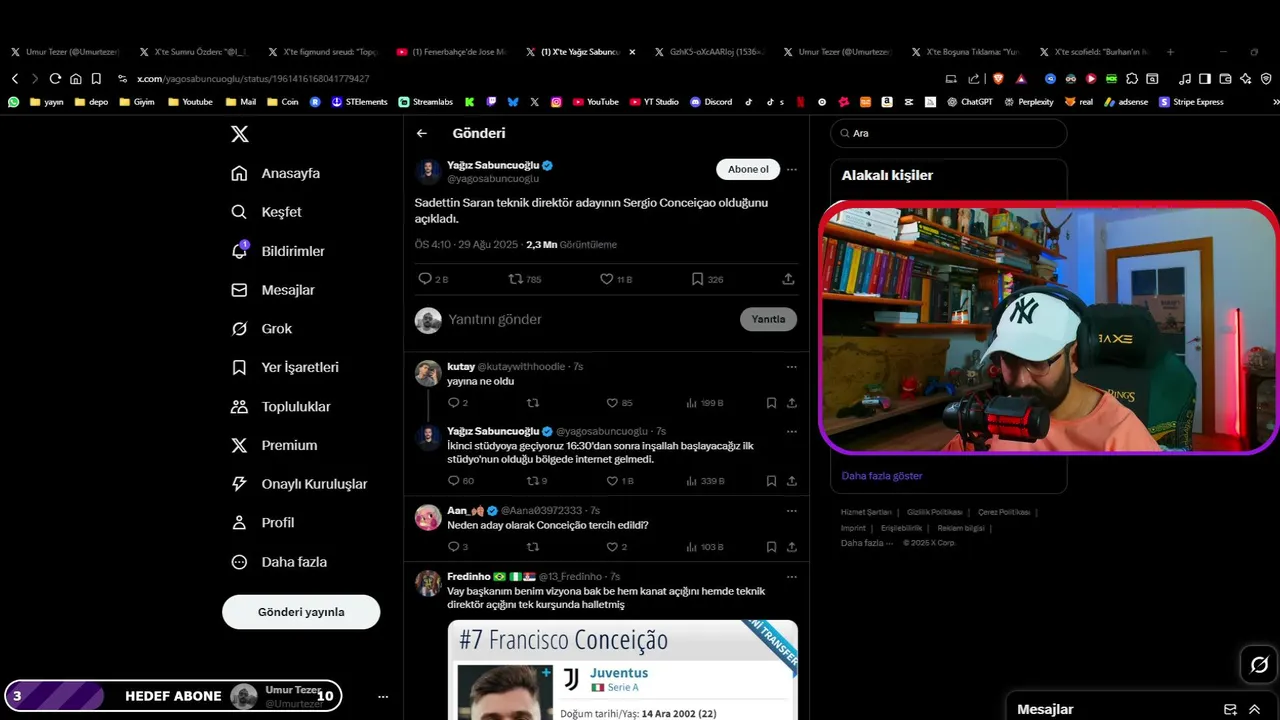Switch to Fenerbahçe'de Jose YouTube tab

coord(454,51)
